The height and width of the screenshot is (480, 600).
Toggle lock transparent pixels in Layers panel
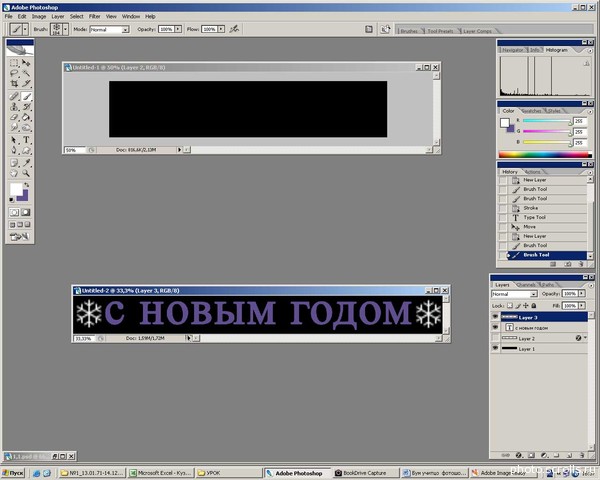pos(510,305)
